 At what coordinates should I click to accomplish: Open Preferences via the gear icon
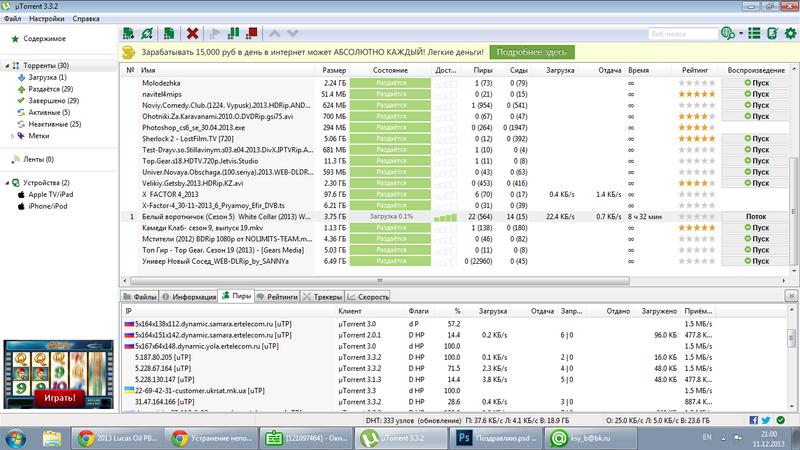click(790, 34)
